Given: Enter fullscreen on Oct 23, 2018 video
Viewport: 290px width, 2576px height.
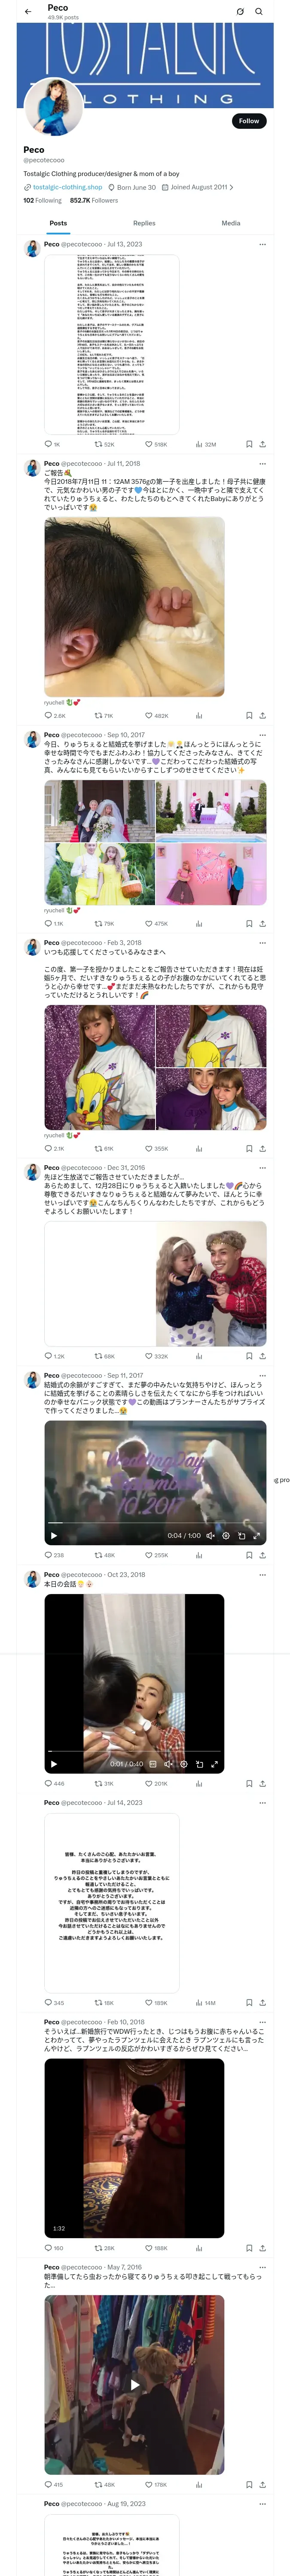Looking at the screenshot, I should click(x=214, y=1764).
